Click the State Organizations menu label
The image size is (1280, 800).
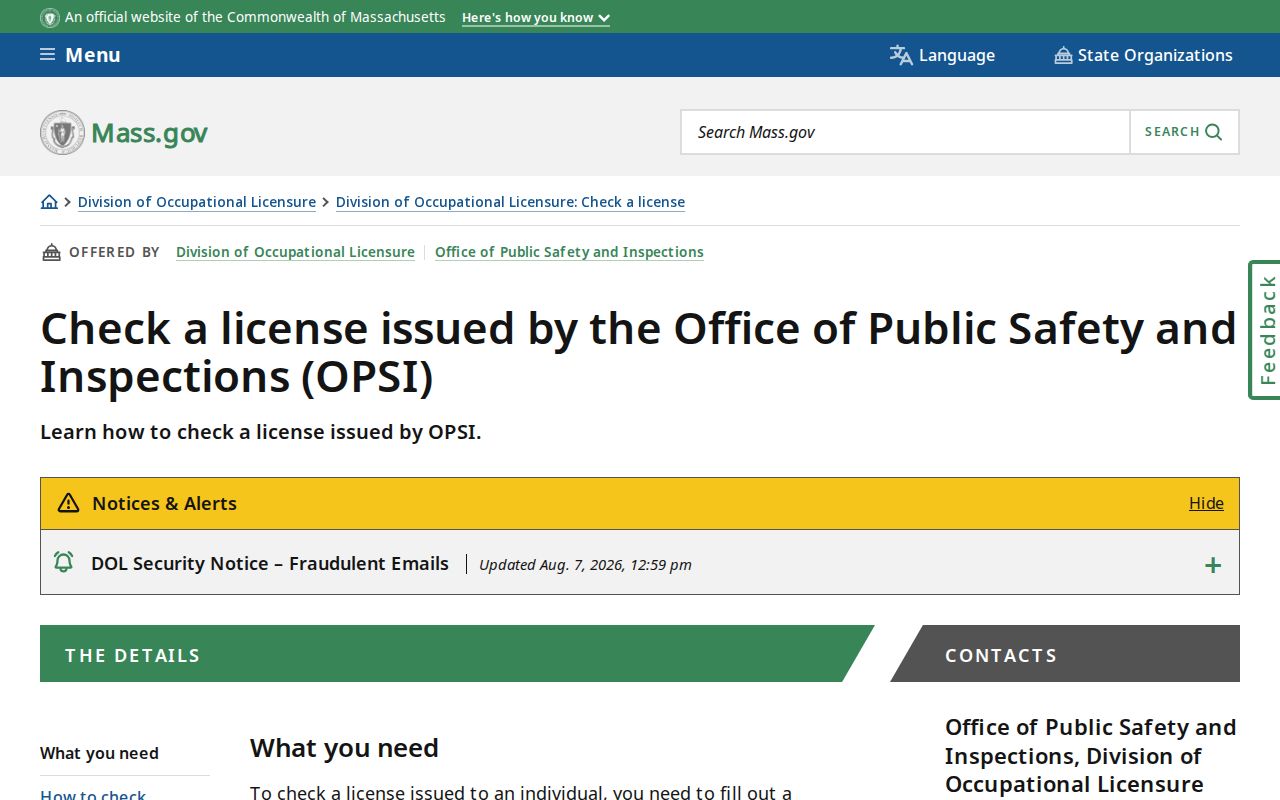point(1155,55)
